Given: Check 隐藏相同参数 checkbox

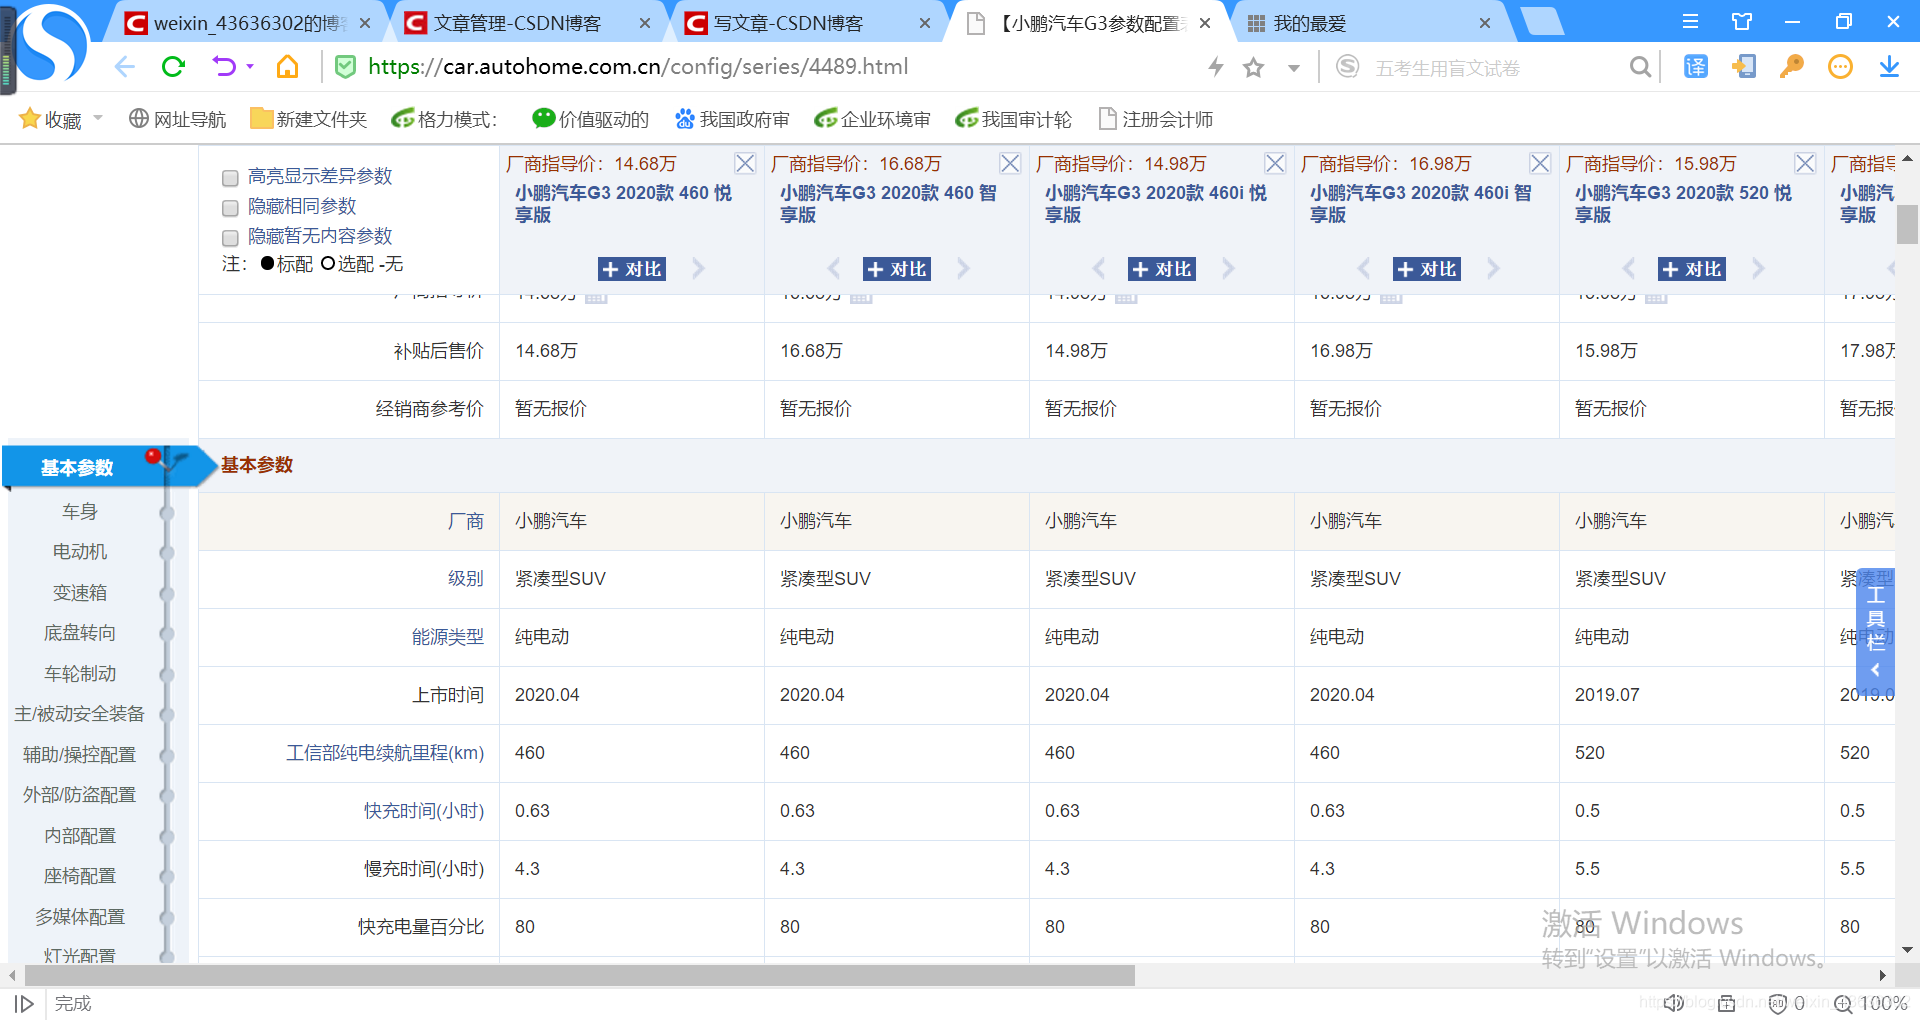Looking at the screenshot, I should [x=230, y=208].
